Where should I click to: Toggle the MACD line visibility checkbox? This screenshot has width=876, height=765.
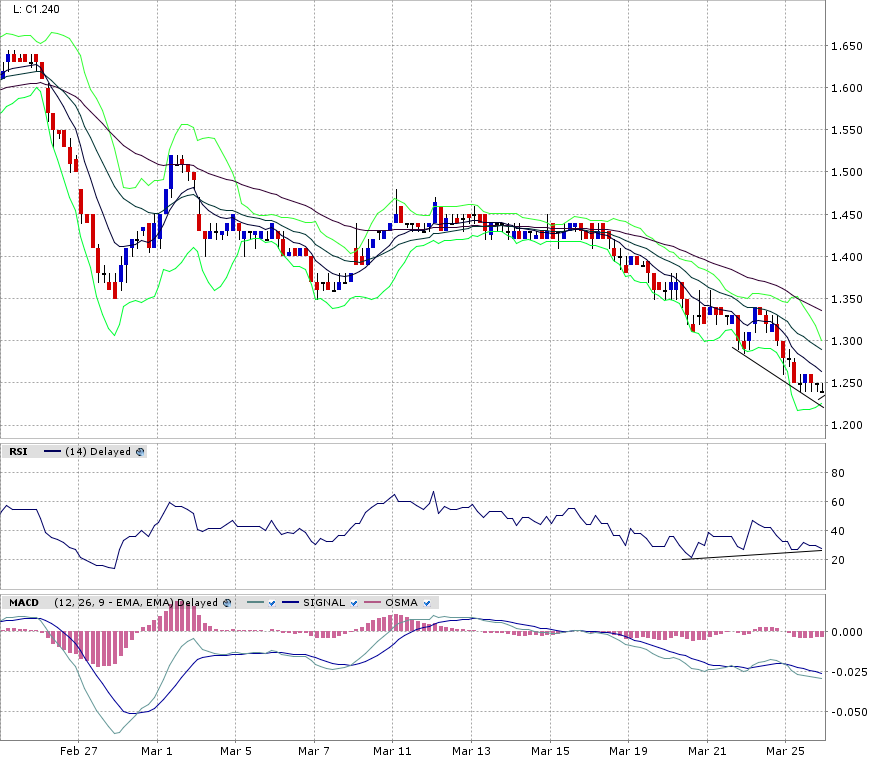271,603
